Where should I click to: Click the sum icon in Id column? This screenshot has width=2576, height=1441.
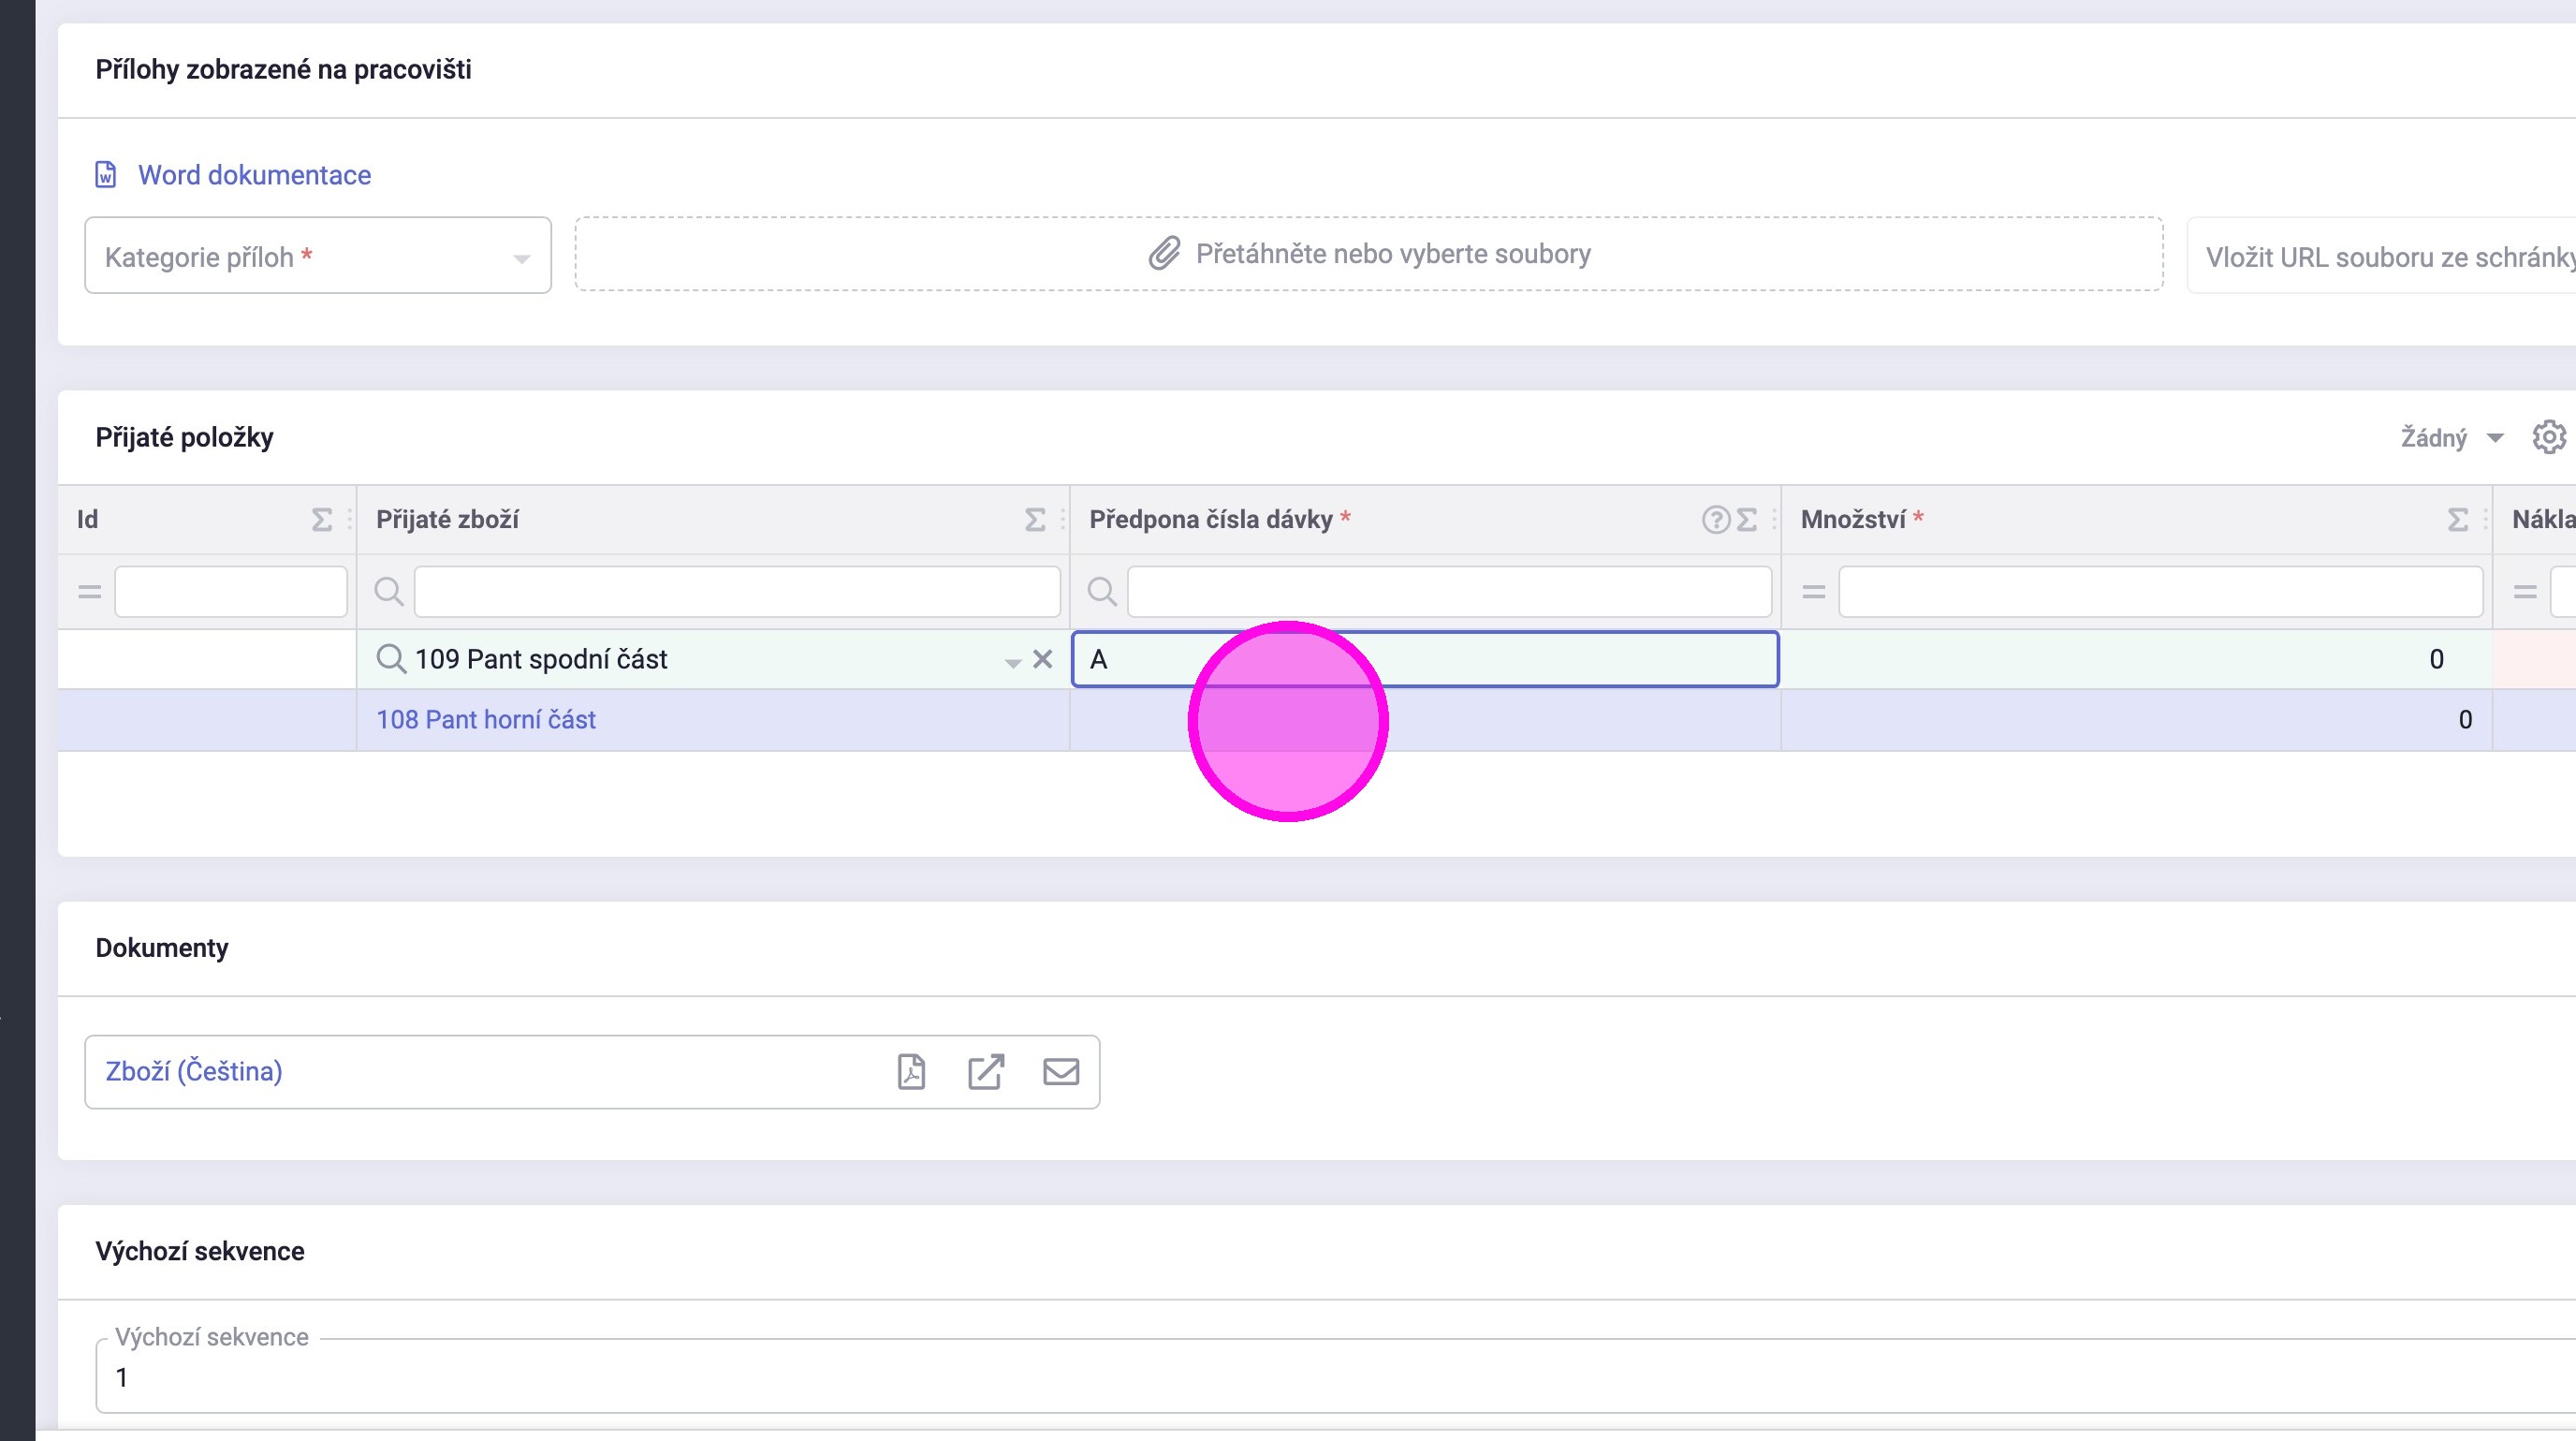click(321, 520)
